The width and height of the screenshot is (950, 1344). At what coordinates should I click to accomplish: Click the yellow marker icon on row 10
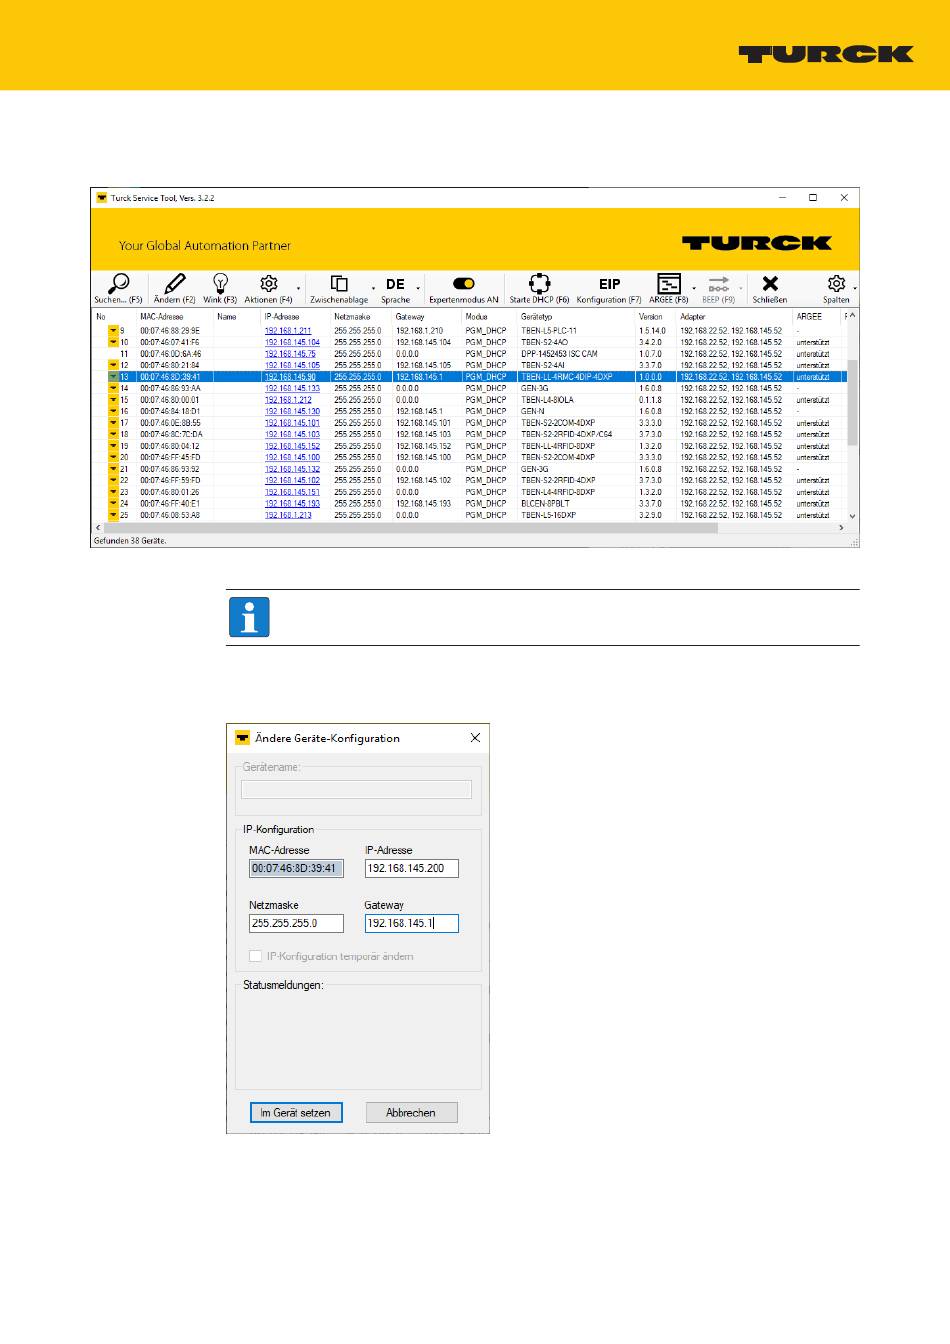[x=113, y=343]
